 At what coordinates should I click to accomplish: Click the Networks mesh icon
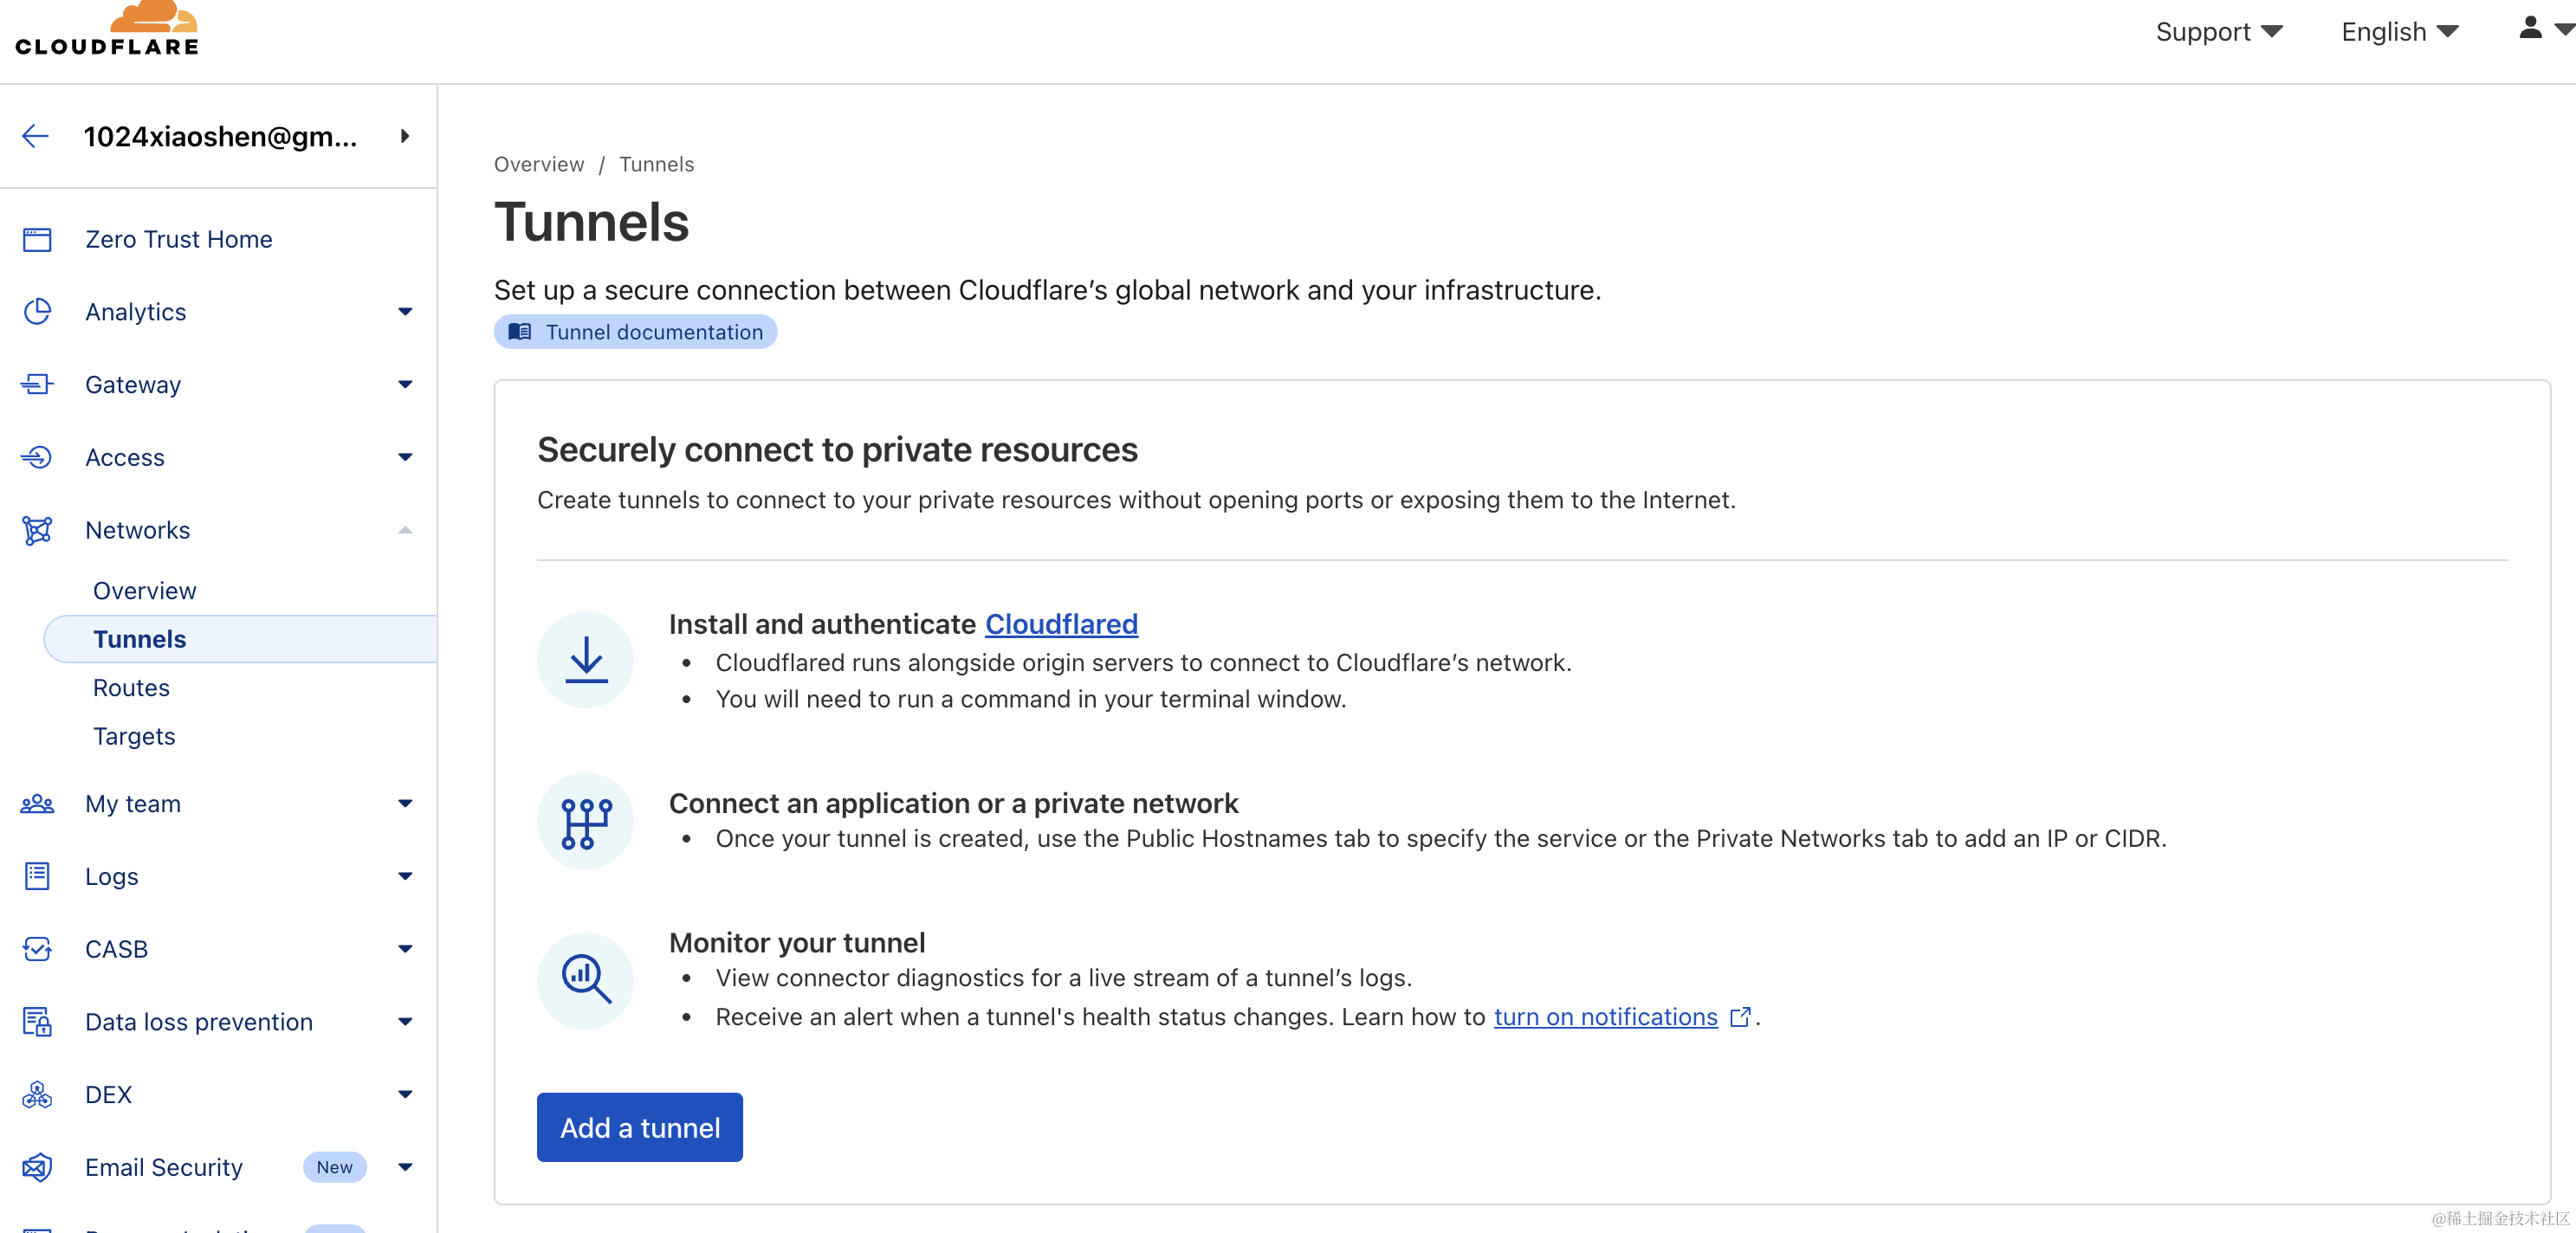pyautogui.click(x=37, y=530)
